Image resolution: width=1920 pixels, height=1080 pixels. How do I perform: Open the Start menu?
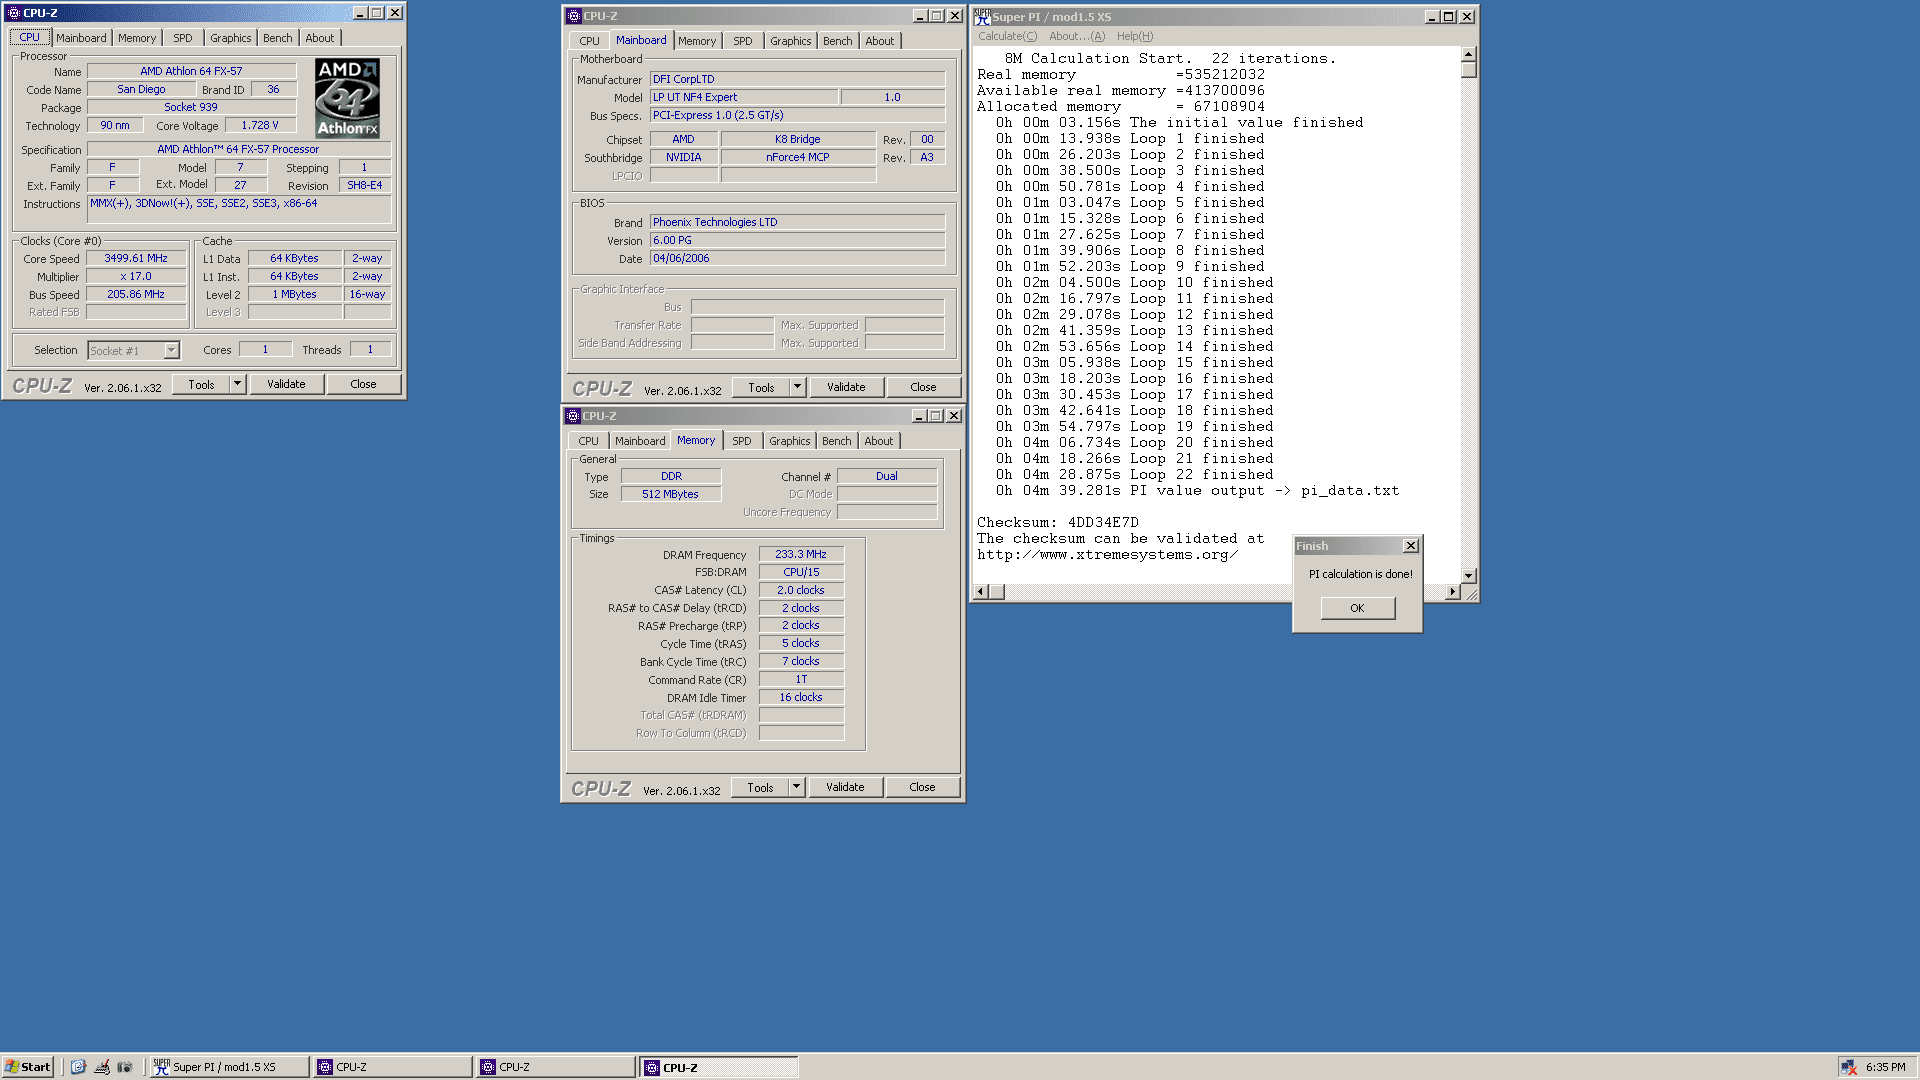(x=28, y=1067)
